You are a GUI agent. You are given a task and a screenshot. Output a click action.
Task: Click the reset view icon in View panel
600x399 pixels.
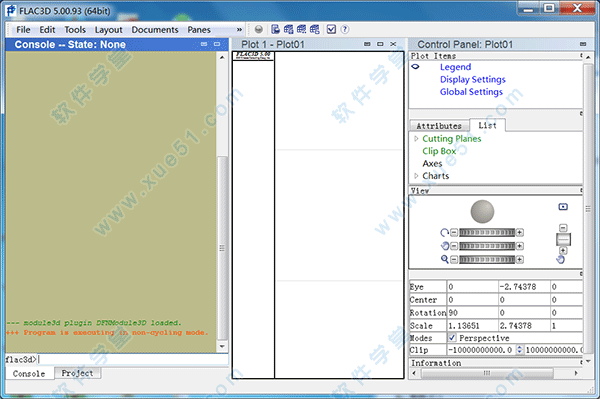click(x=563, y=207)
